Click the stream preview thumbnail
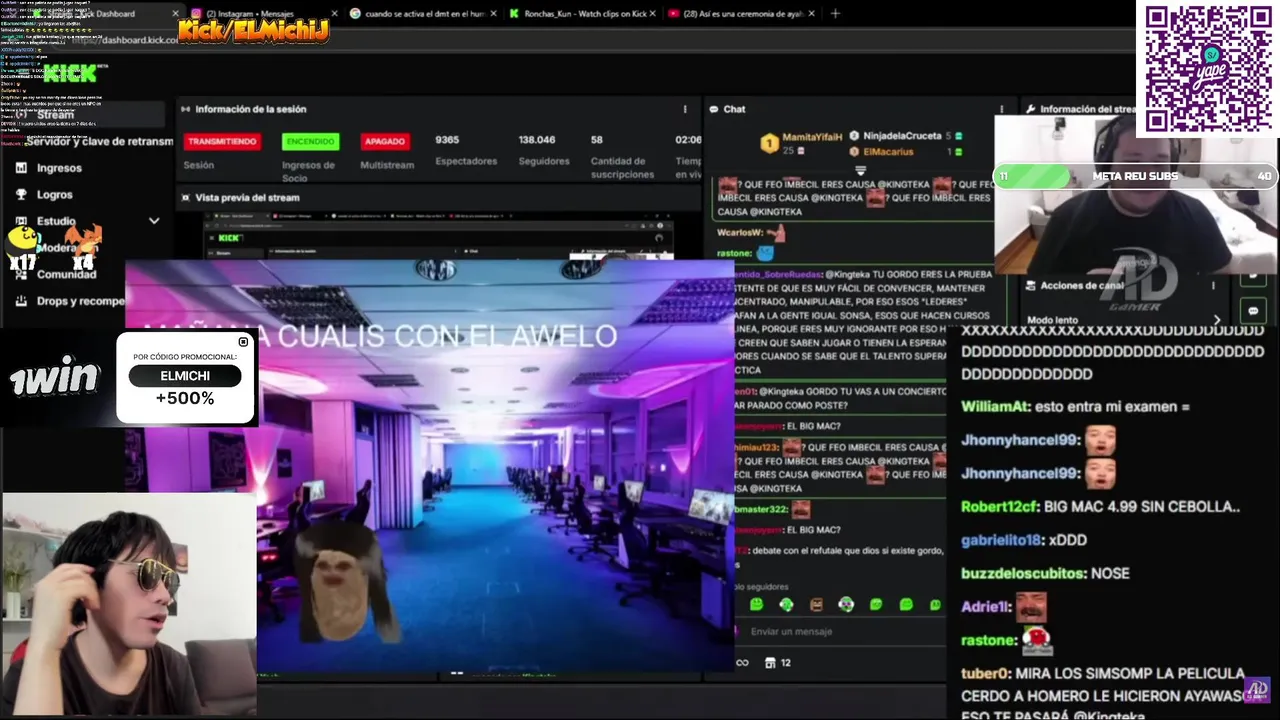This screenshot has width=1280, height=720. click(438, 238)
